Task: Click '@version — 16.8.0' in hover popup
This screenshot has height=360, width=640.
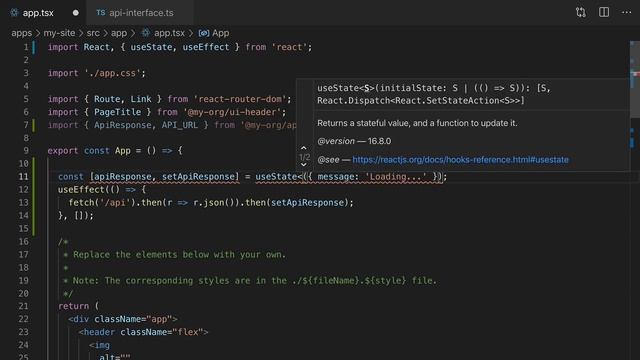Action: click(354, 141)
